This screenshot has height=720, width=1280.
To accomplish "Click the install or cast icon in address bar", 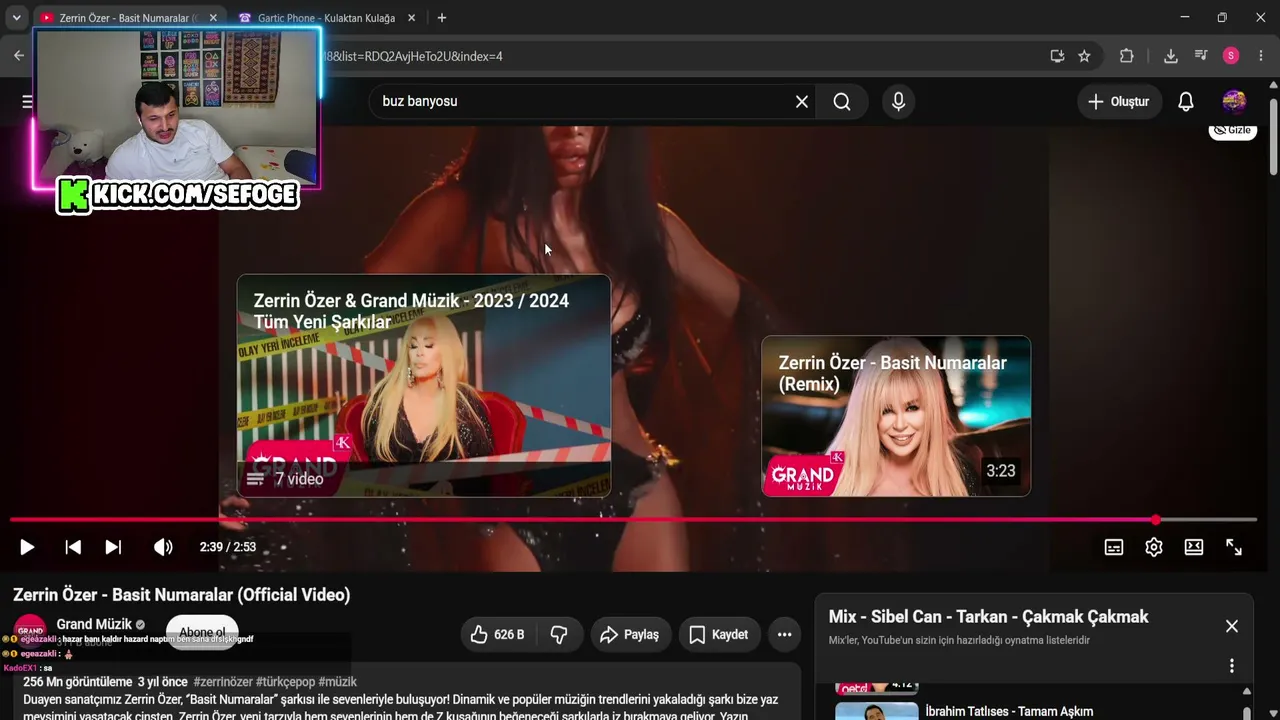I will [1057, 56].
